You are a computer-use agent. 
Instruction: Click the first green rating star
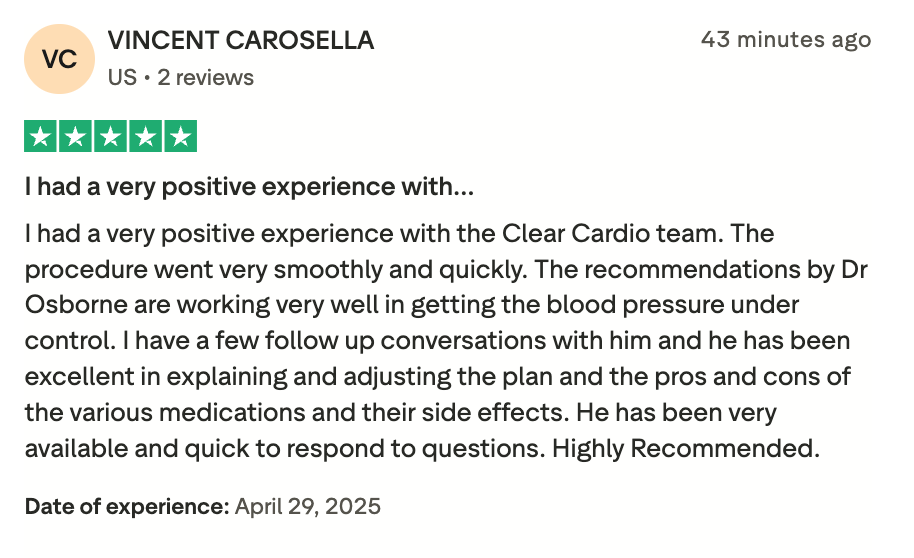[x=40, y=136]
